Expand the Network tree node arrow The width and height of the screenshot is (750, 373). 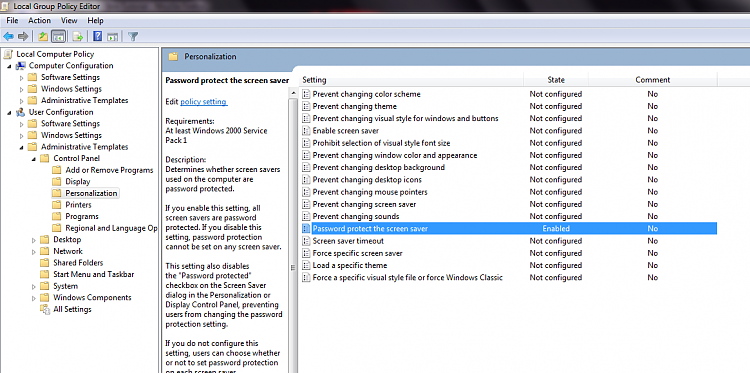tap(34, 252)
